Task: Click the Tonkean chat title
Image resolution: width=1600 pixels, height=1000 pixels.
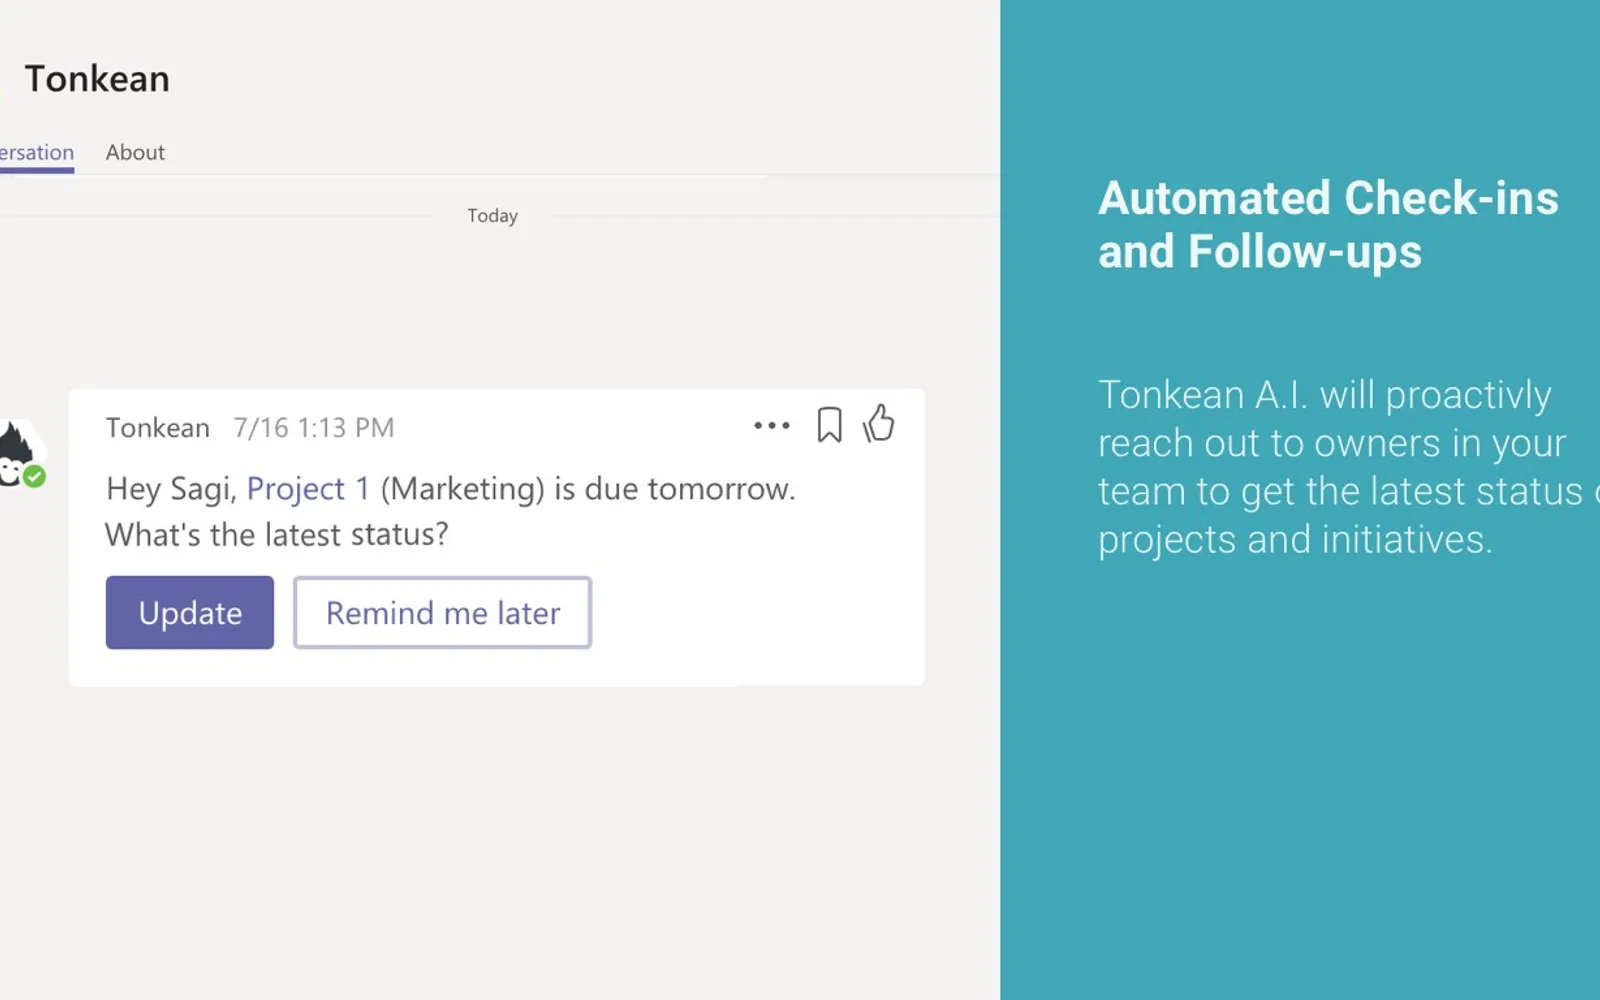Action: coord(97,79)
